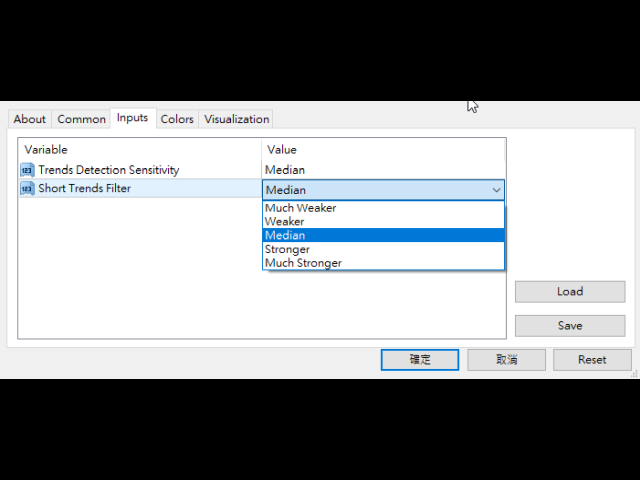Select the highlighted Median list option

pyautogui.click(x=383, y=236)
